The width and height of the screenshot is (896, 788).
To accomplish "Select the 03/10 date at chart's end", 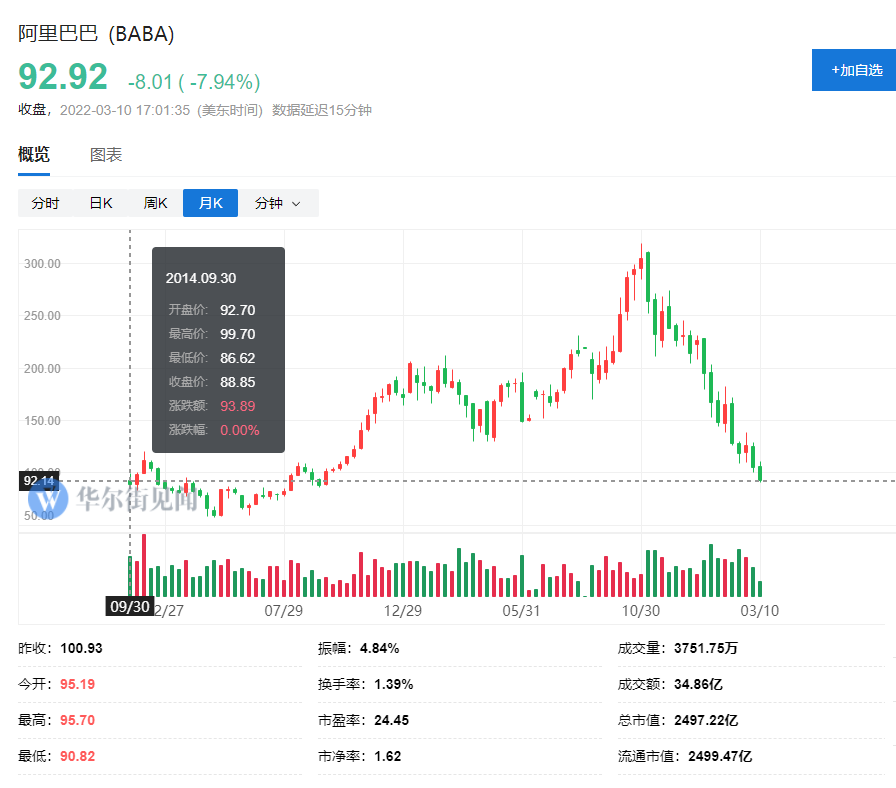I will pos(759,609).
